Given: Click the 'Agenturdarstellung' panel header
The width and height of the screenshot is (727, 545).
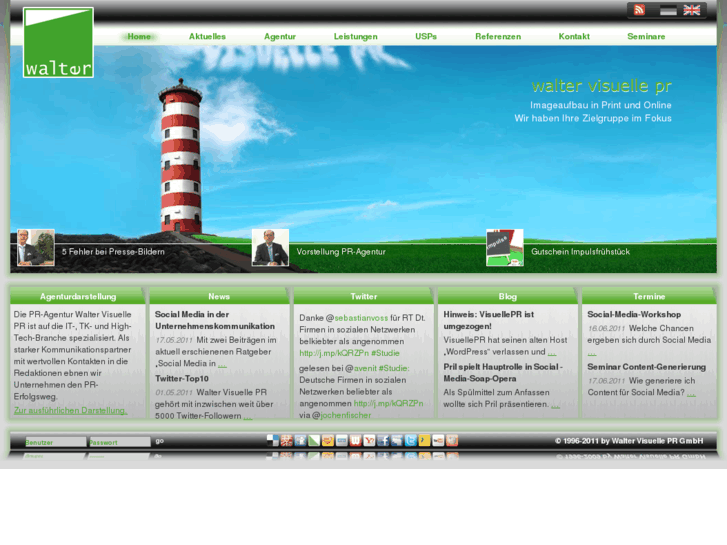Looking at the screenshot, I should [78, 296].
